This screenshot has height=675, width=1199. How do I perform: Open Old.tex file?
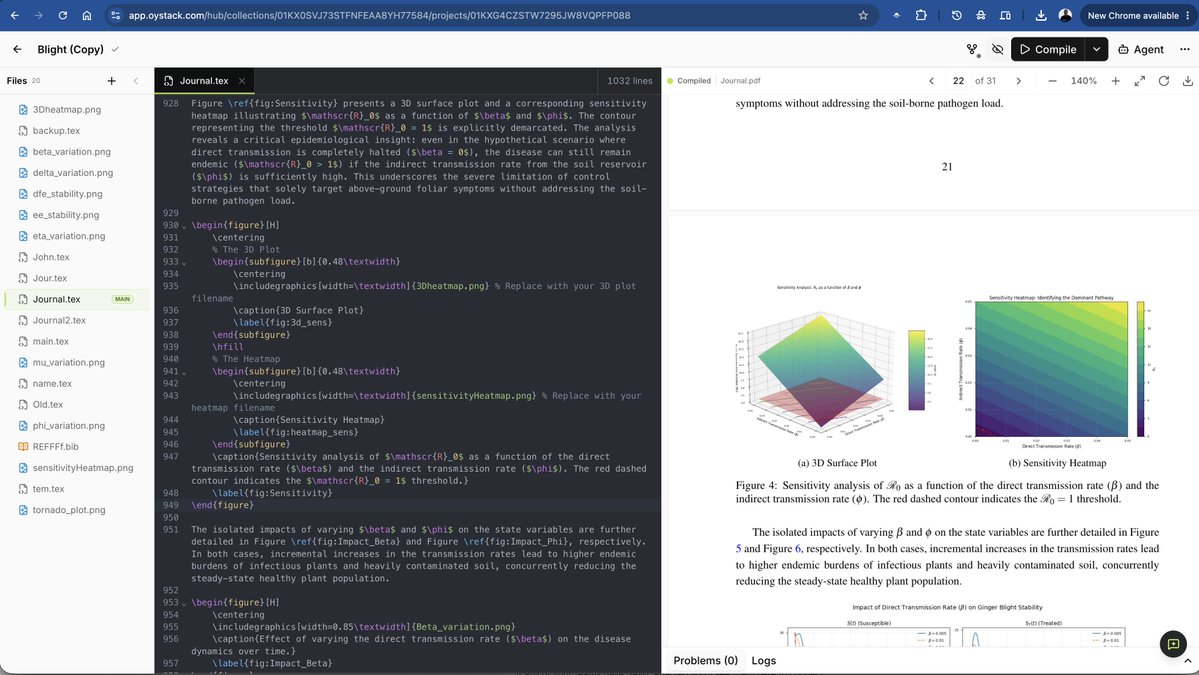tap(47, 404)
